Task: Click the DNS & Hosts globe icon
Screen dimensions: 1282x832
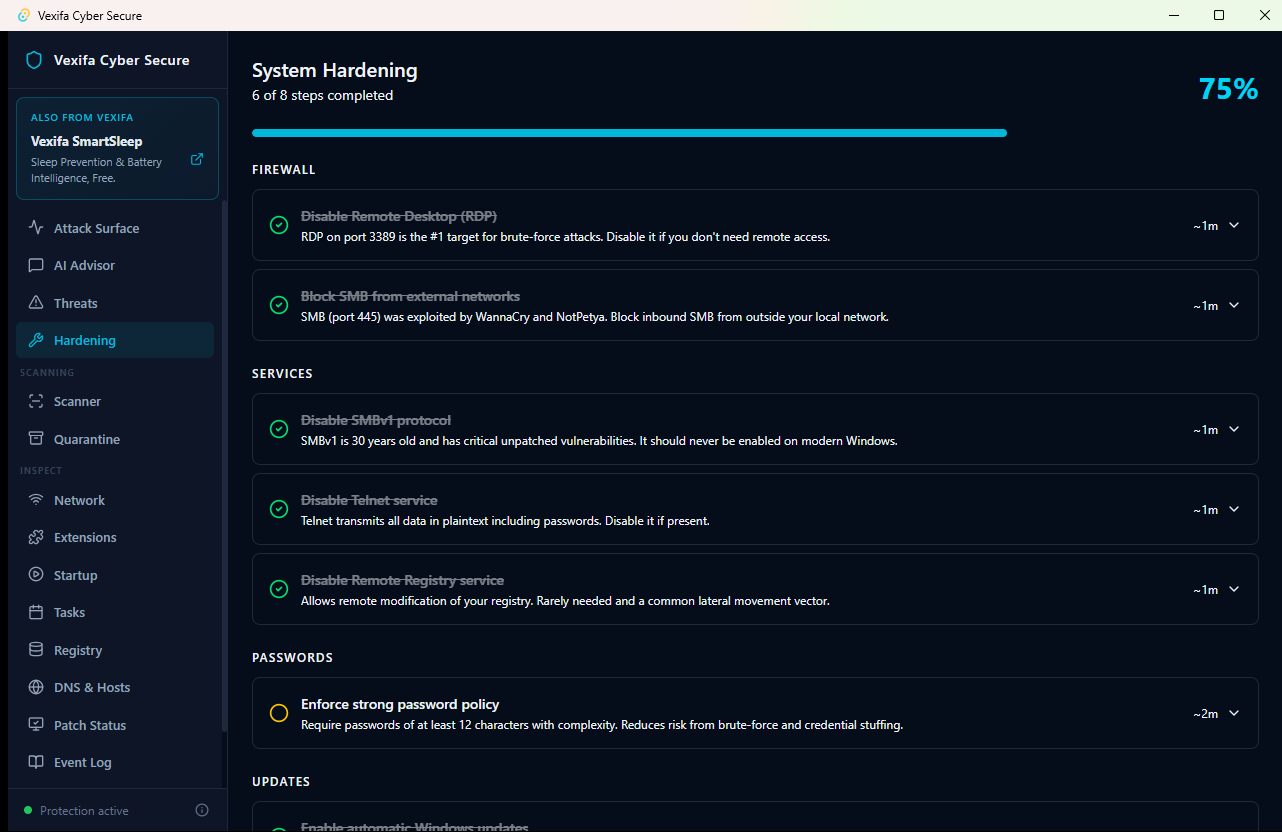Action: [36, 687]
